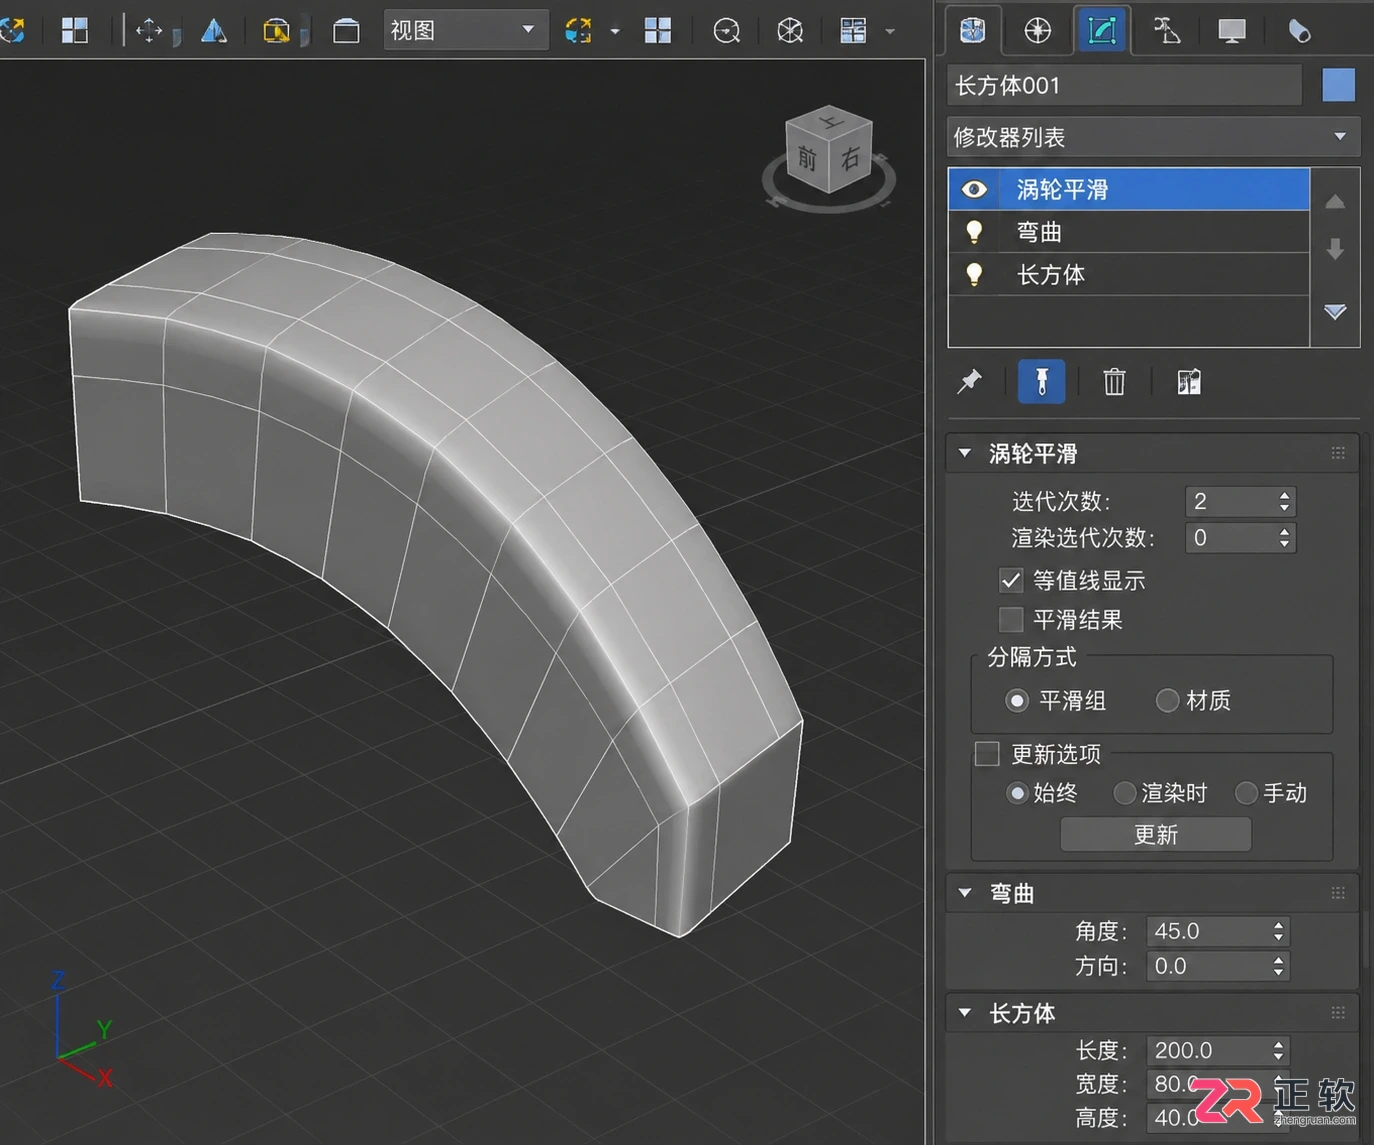The image size is (1374, 1145).
Task: Collapse the 长方体 parameters rollout
Action: coord(965,1012)
